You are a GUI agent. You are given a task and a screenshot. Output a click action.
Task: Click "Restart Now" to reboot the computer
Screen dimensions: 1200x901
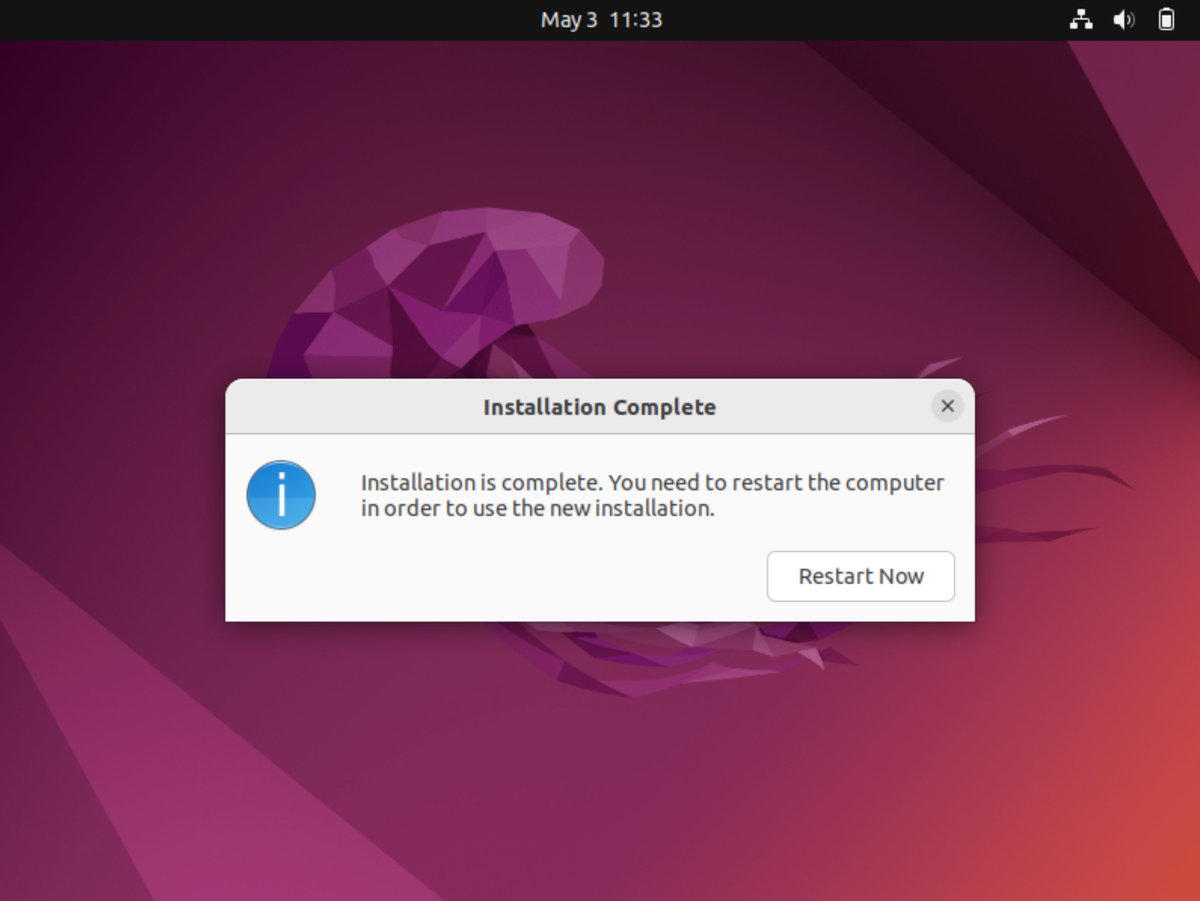tap(860, 576)
